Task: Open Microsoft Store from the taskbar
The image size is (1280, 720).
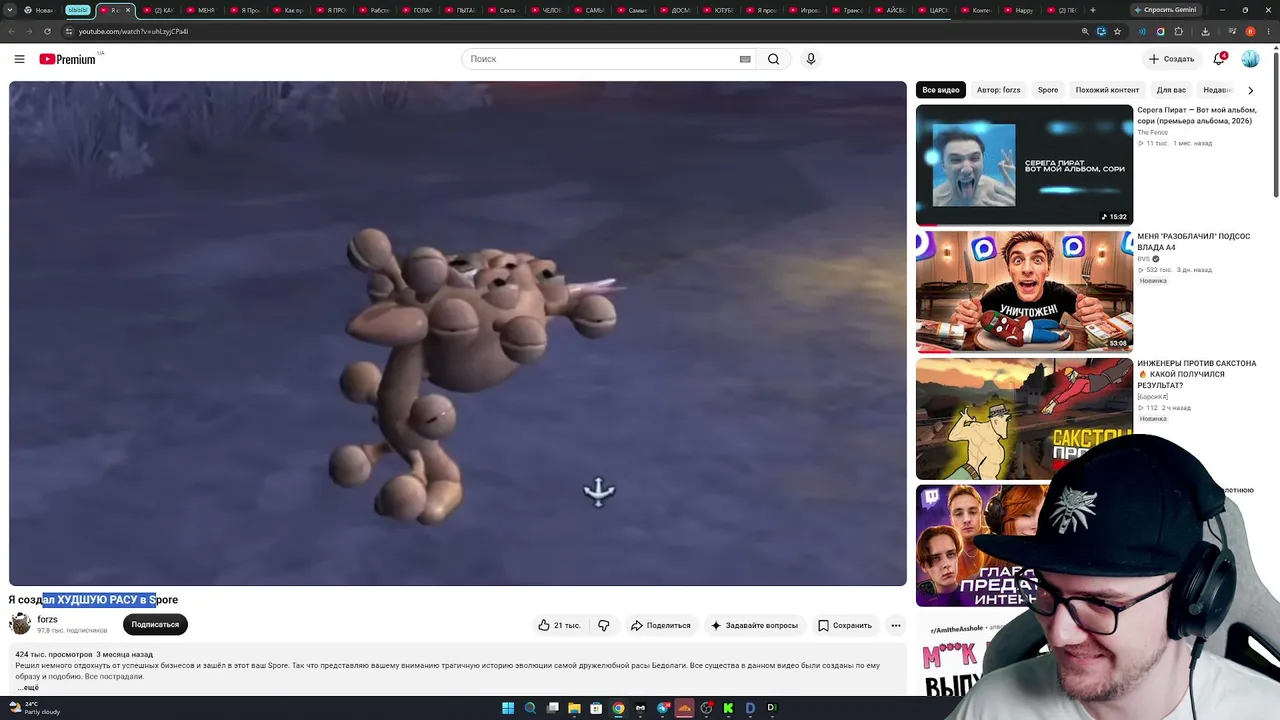Action: pos(596,708)
